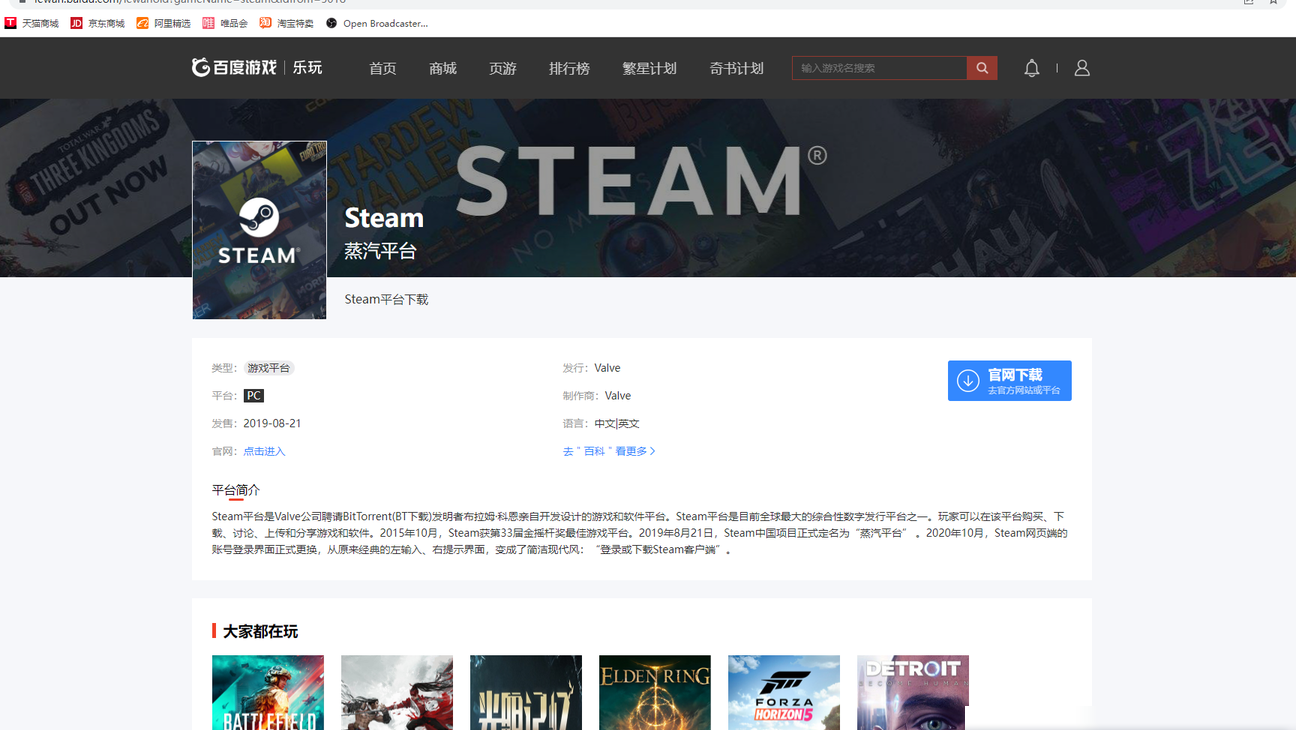Open the 天猫商城 bookmark
The image size is (1296, 730).
(x=32, y=23)
